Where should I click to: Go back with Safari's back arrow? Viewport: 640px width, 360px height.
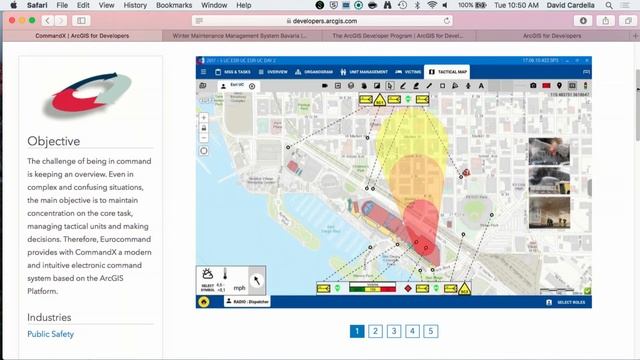point(48,20)
